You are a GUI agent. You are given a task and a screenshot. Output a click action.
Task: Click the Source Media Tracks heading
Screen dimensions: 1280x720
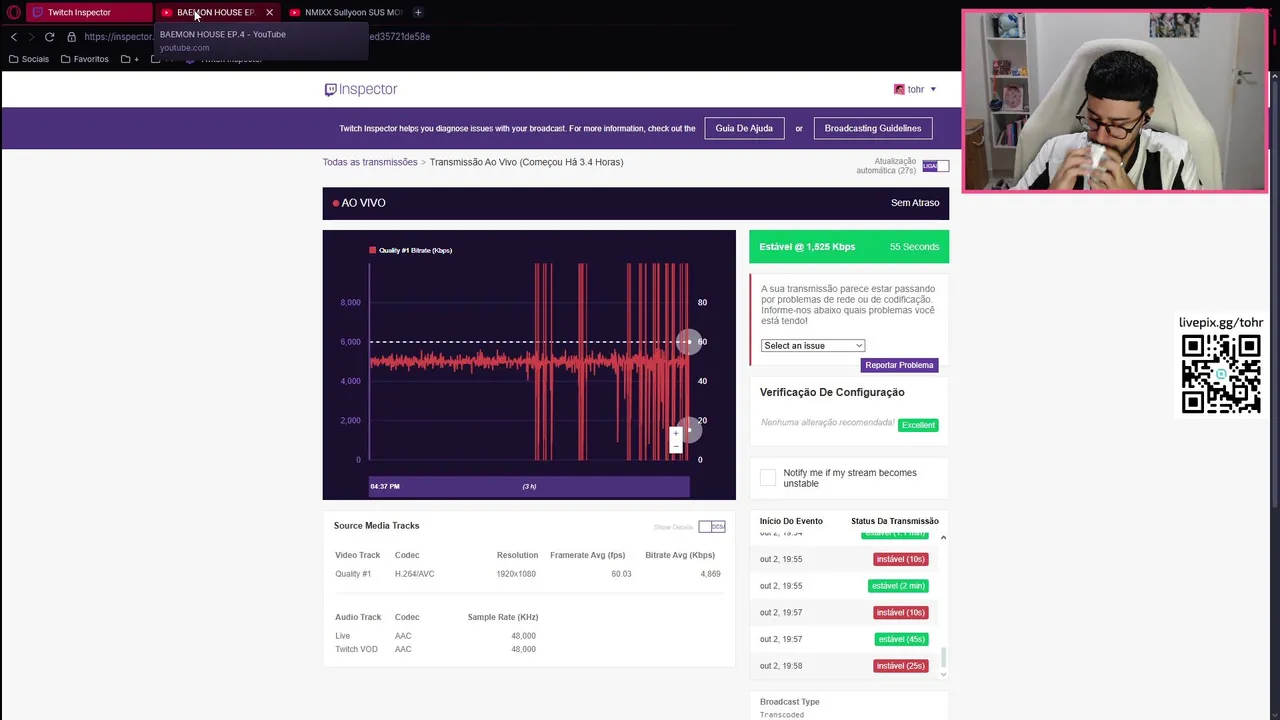pos(376,526)
